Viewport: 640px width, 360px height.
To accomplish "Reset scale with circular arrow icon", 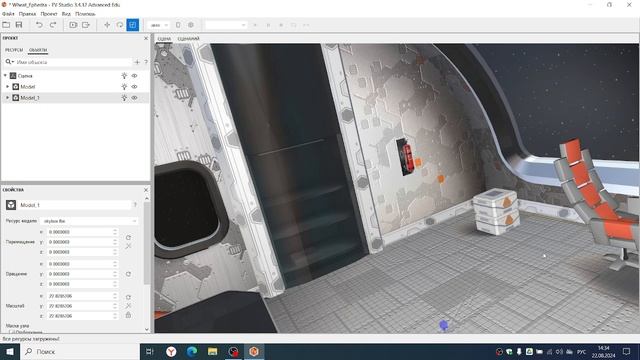I will (x=128, y=297).
